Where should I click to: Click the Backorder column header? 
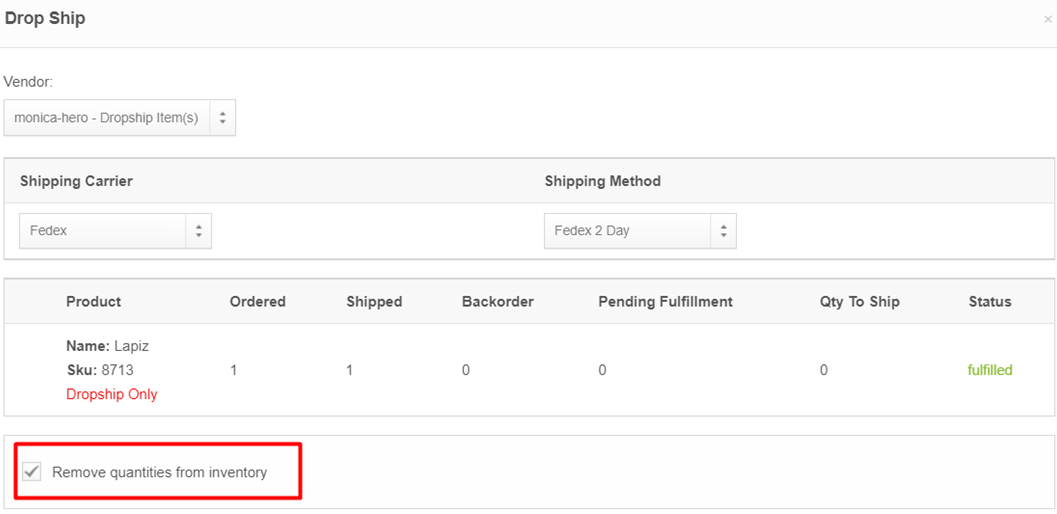497,302
